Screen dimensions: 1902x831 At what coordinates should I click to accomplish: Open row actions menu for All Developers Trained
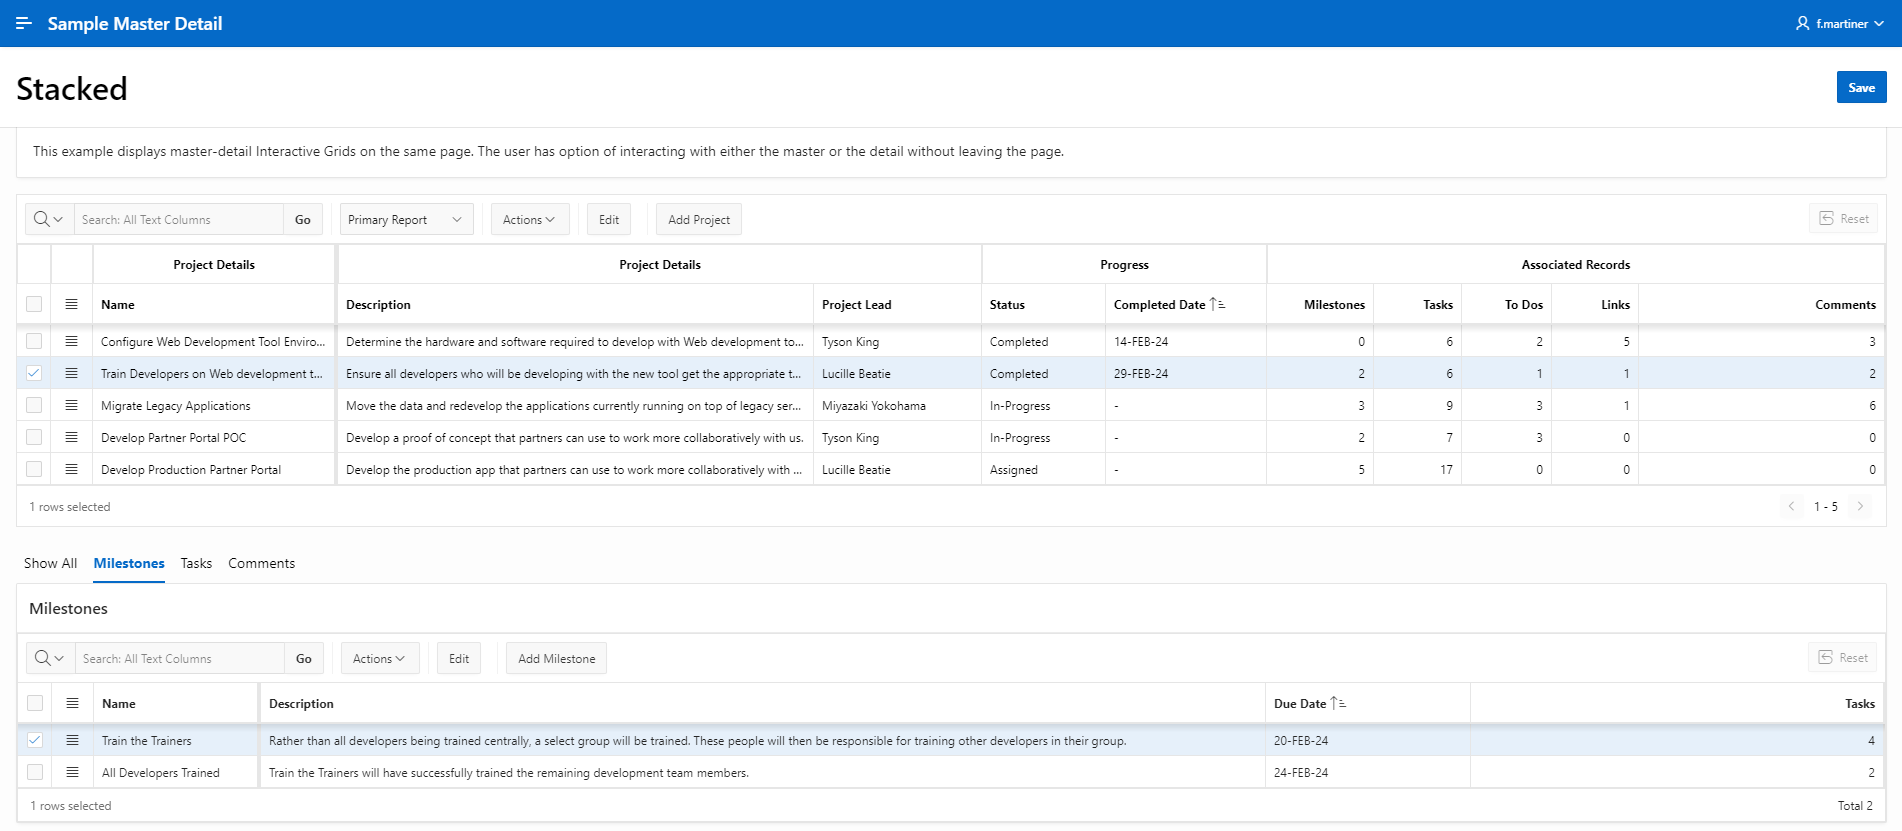(72, 772)
